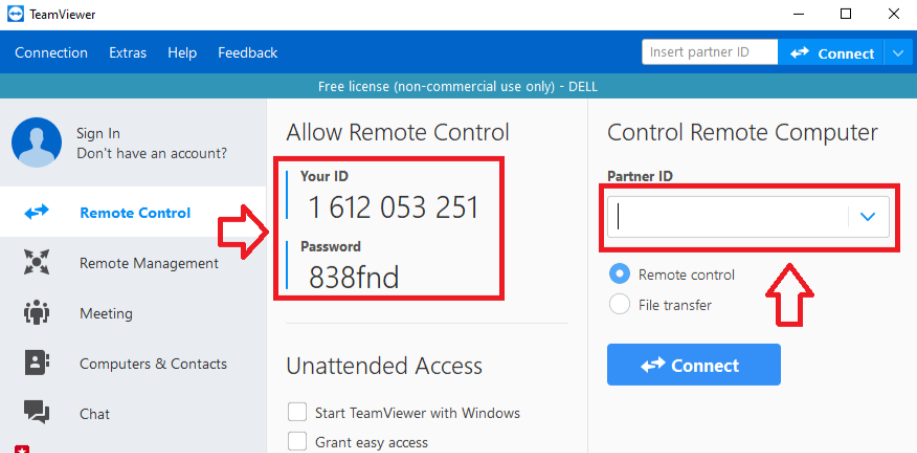The image size is (917, 453).
Task: Enable Start TeamViewer with Windows checkbox
Action: (297, 412)
